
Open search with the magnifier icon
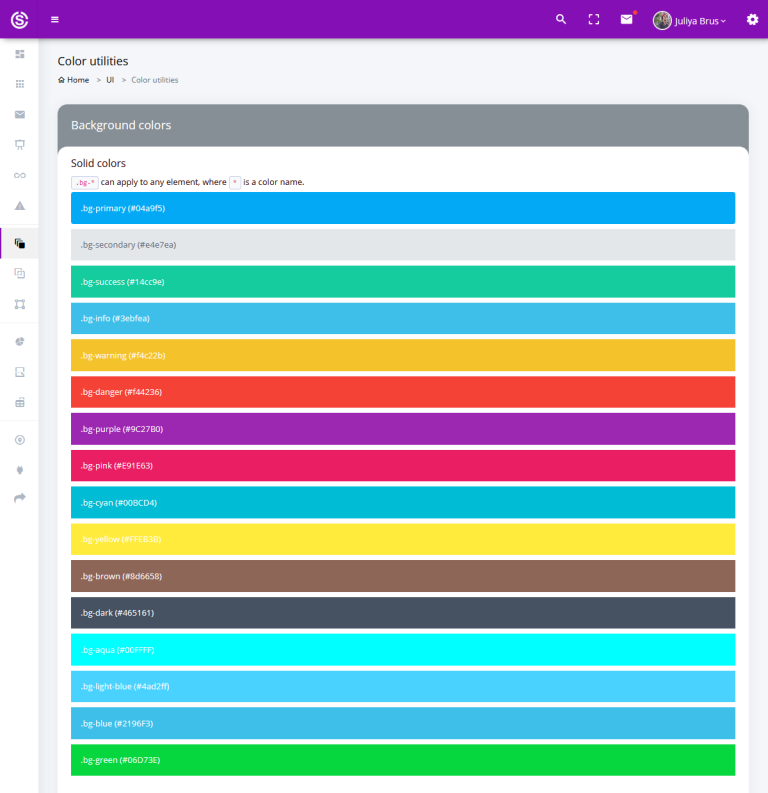(x=561, y=19)
